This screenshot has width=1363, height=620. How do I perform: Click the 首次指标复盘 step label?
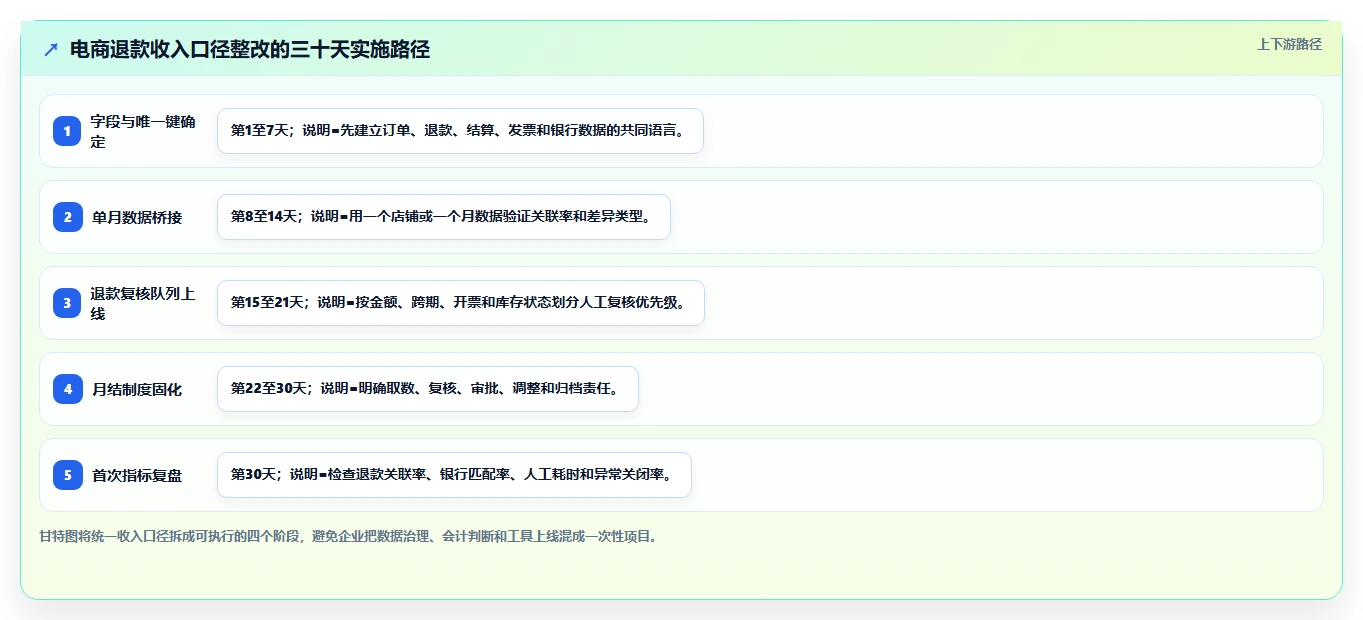[x=137, y=475]
